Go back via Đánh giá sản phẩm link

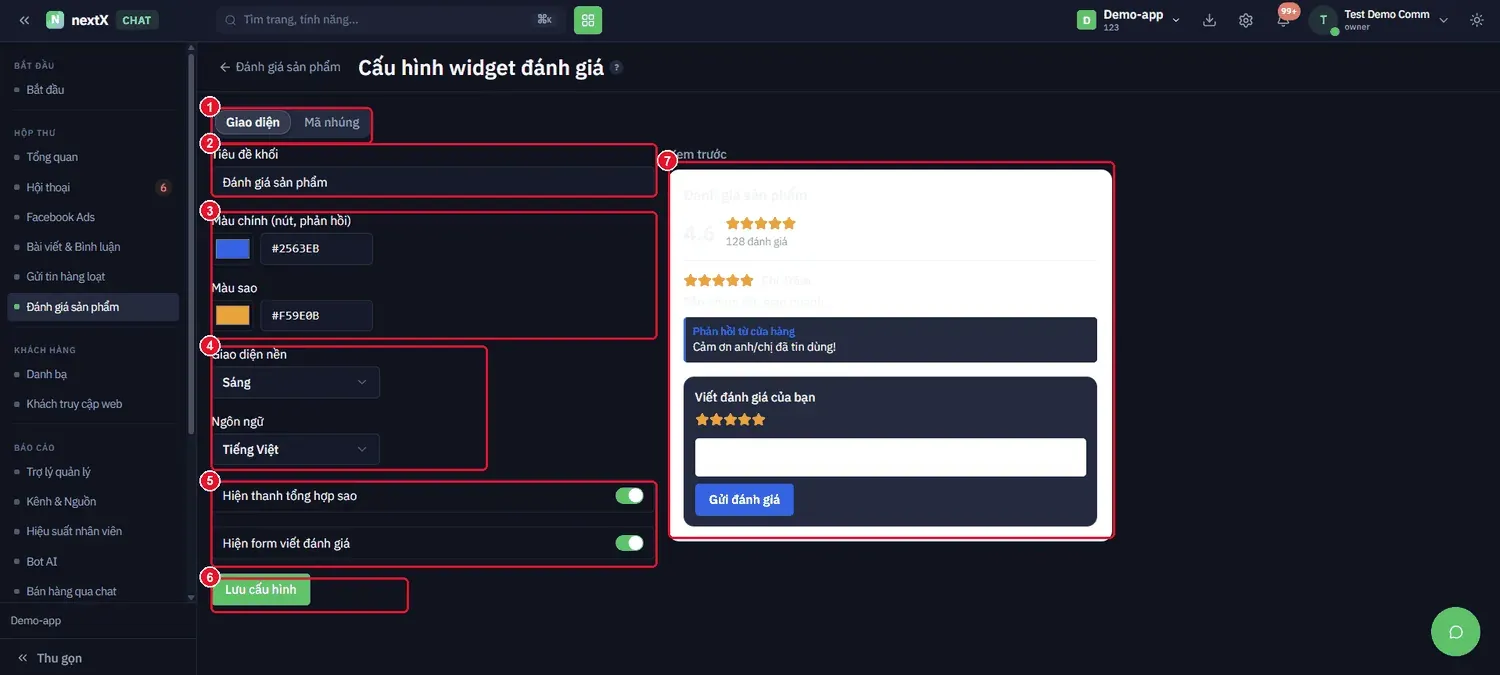pos(280,67)
